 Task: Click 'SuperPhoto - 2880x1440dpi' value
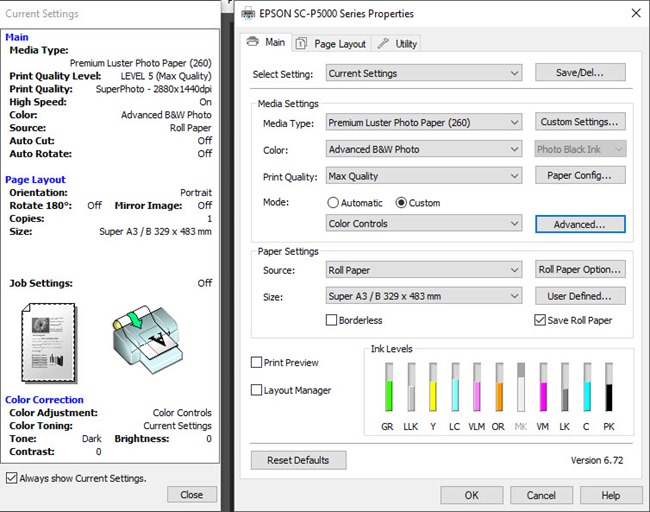pos(154,89)
